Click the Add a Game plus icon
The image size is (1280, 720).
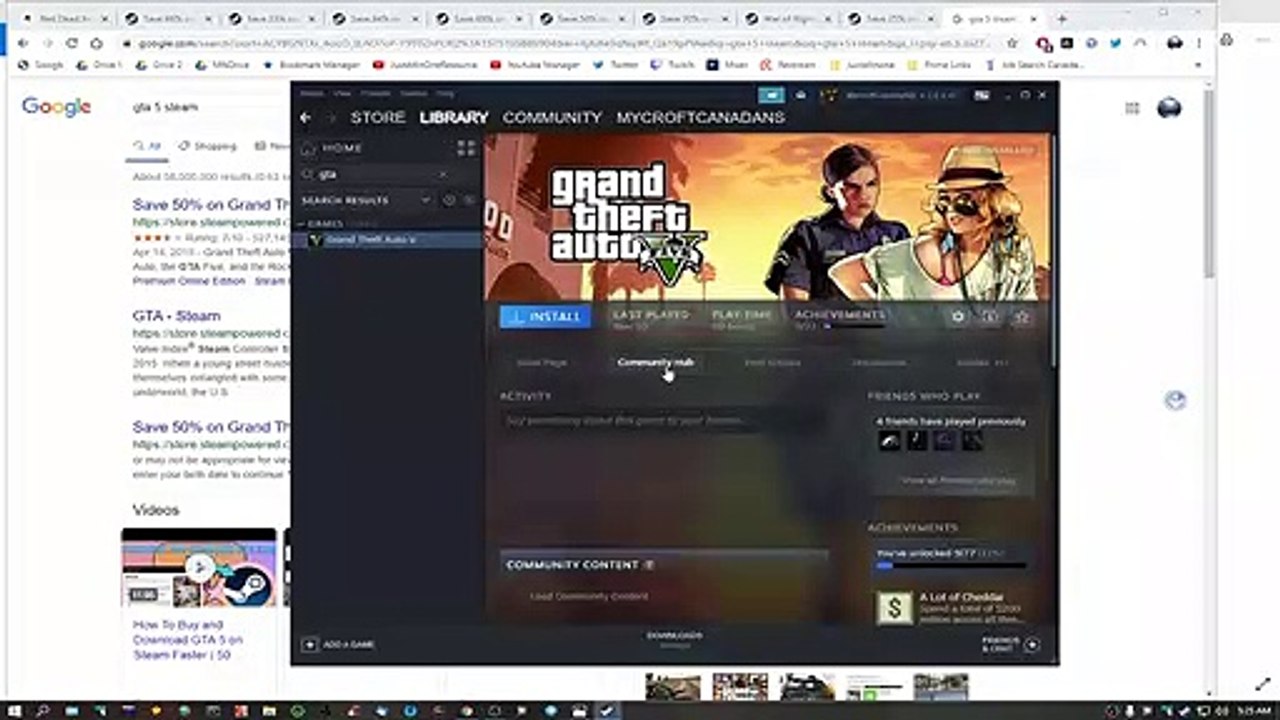(x=309, y=645)
